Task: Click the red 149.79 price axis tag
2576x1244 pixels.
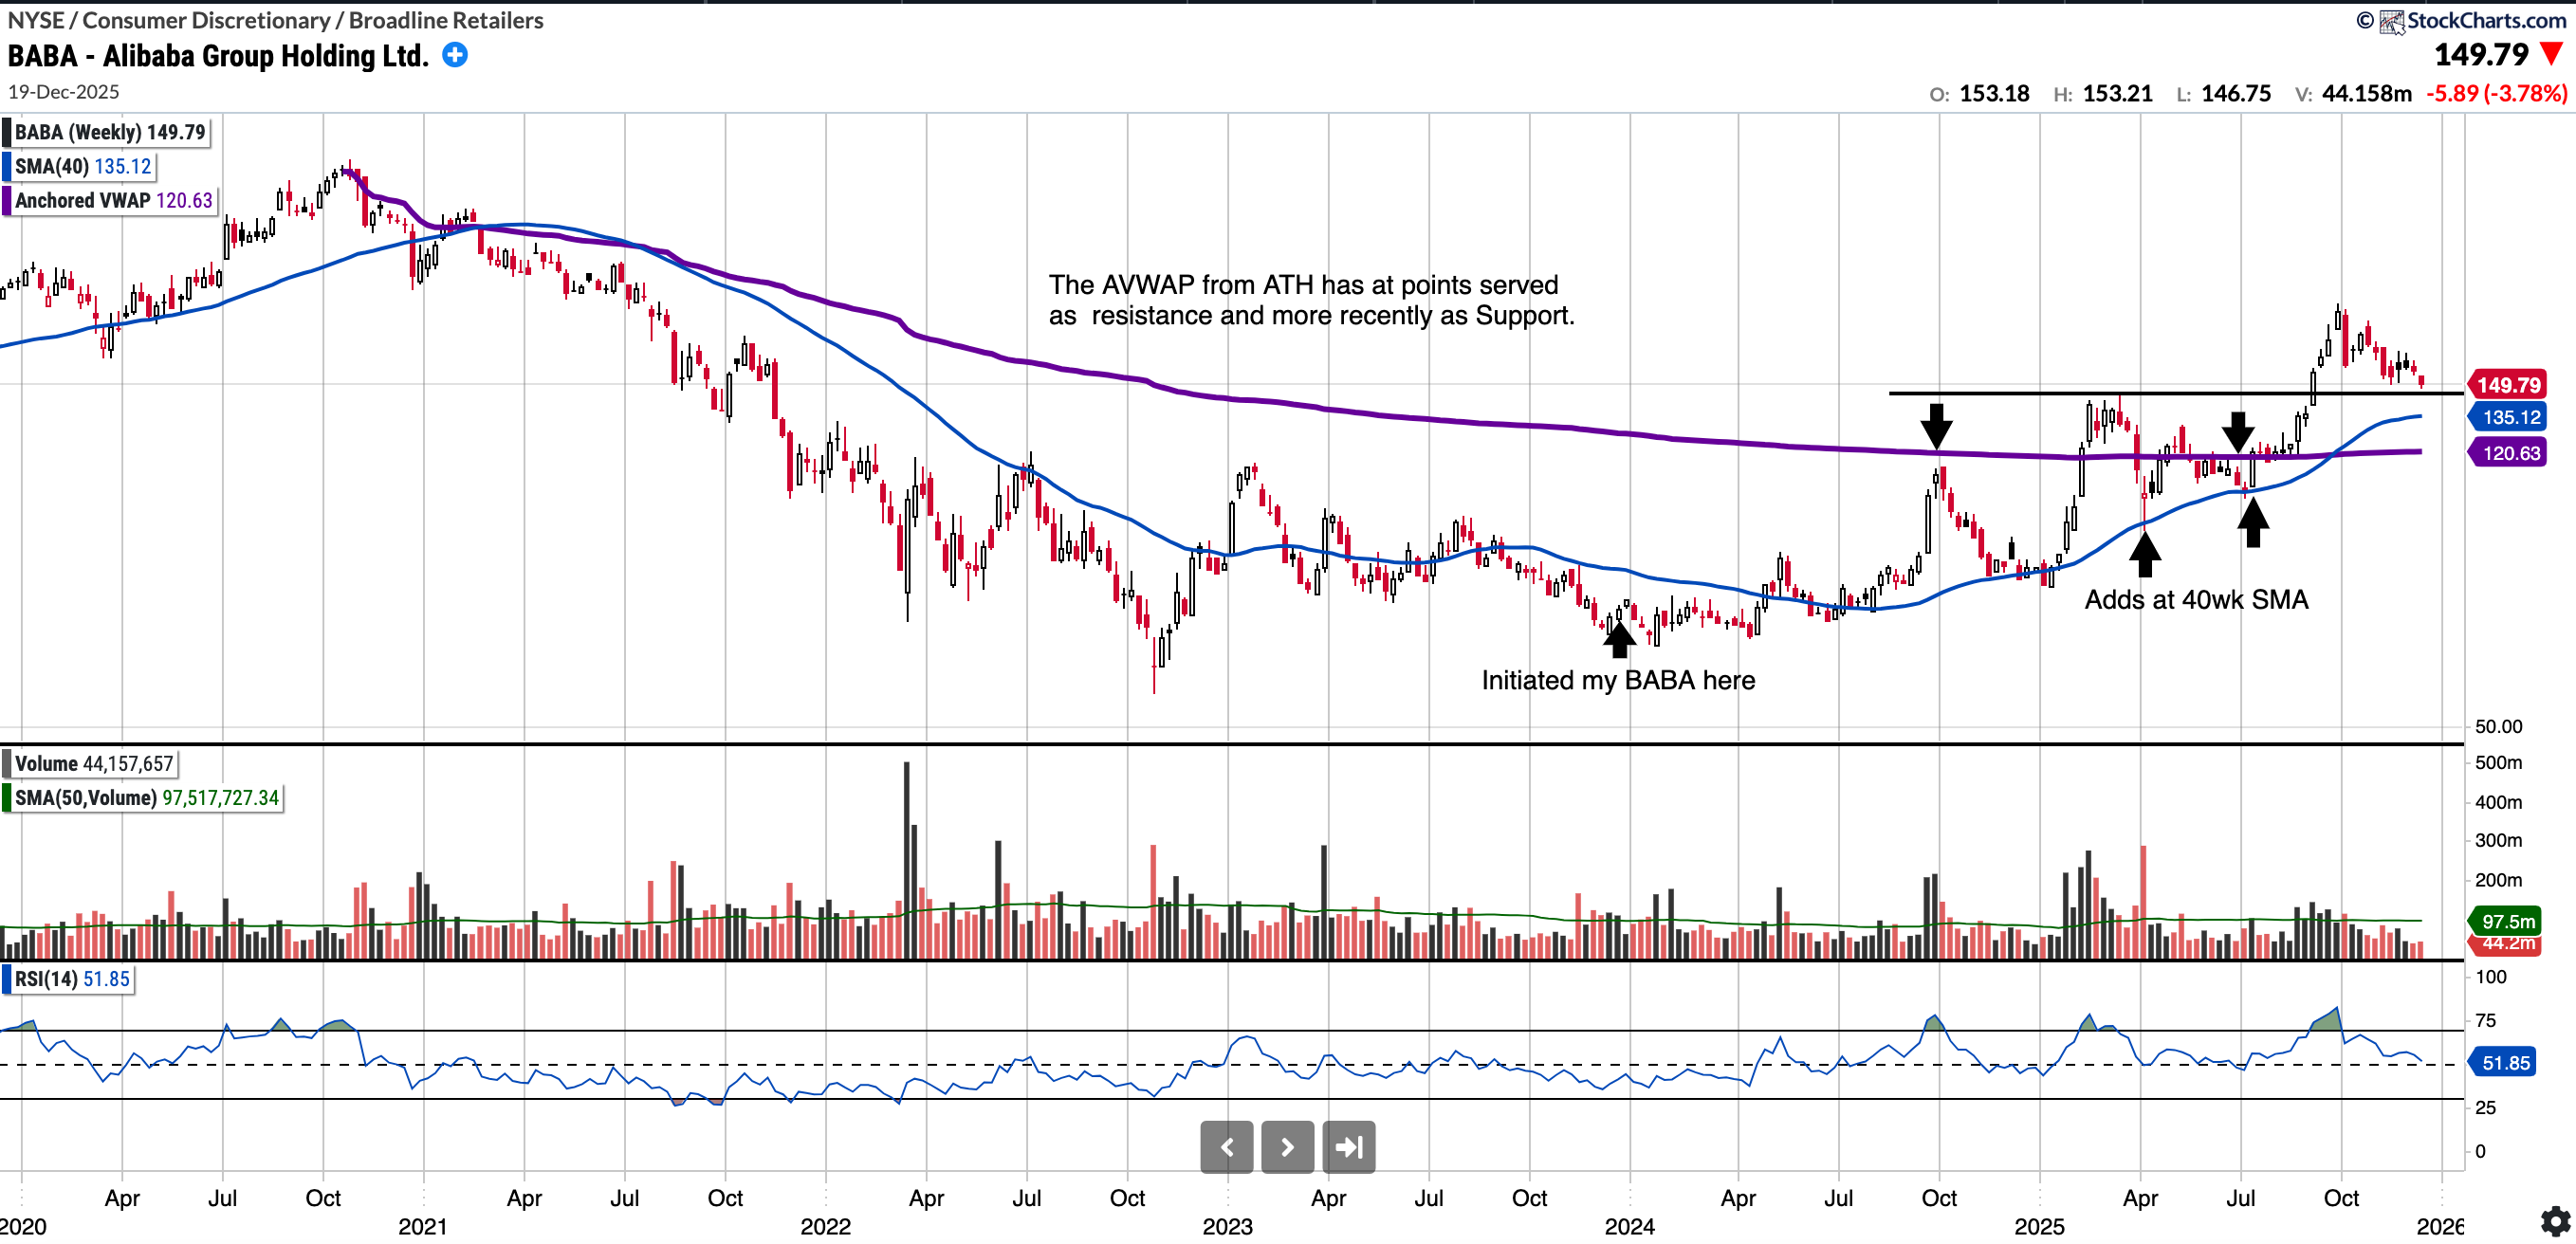Action: [x=2508, y=385]
